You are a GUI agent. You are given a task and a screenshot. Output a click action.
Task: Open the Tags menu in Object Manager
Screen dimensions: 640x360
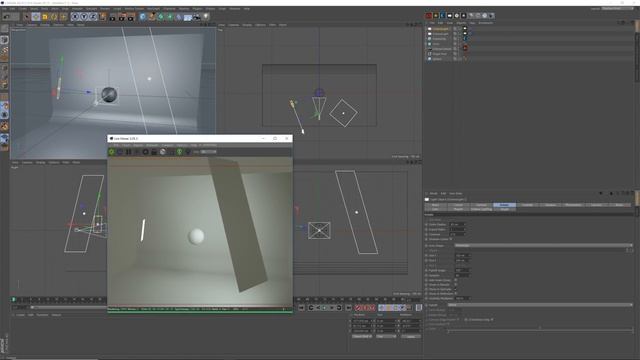tap(472, 23)
